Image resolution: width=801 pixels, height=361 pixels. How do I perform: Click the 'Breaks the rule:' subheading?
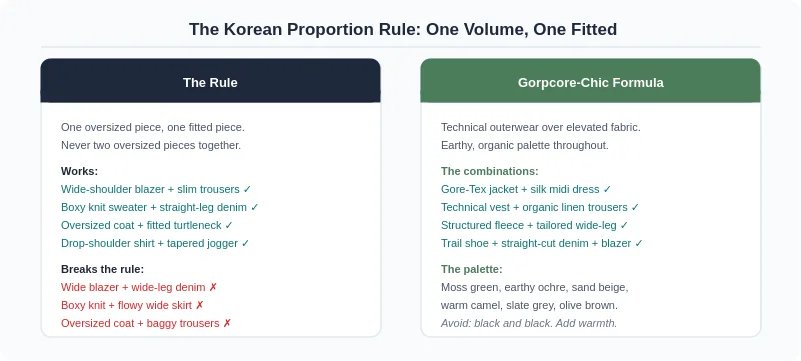(x=103, y=269)
